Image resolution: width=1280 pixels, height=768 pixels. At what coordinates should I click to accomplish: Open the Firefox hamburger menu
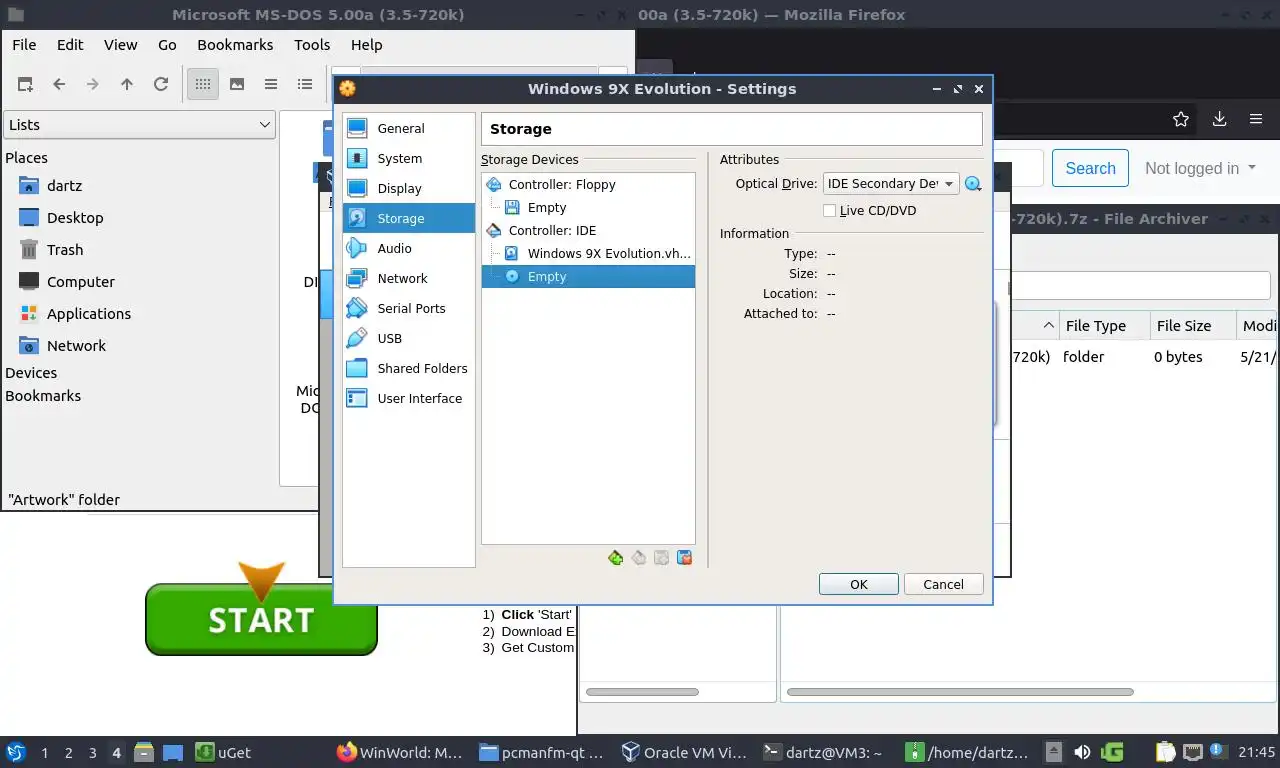(1256, 119)
